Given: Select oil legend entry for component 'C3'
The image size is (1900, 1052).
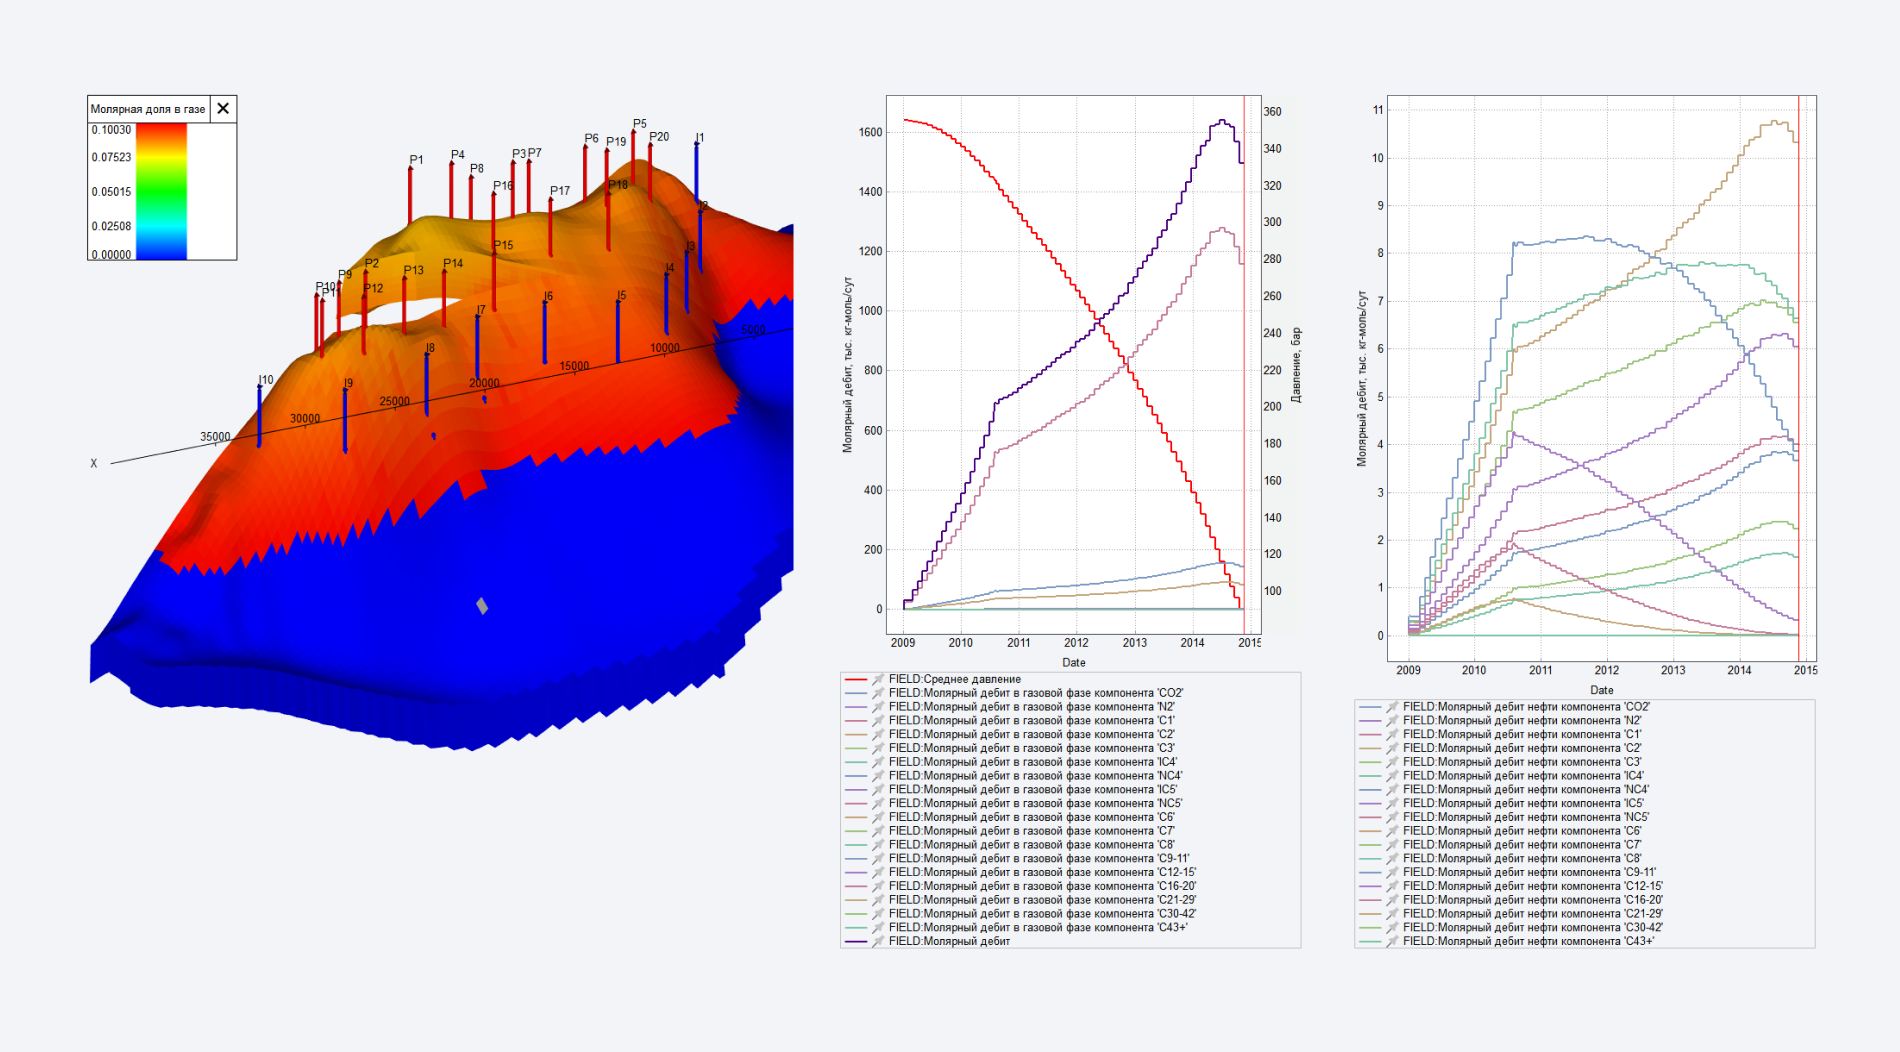Looking at the screenshot, I should [1522, 762].
